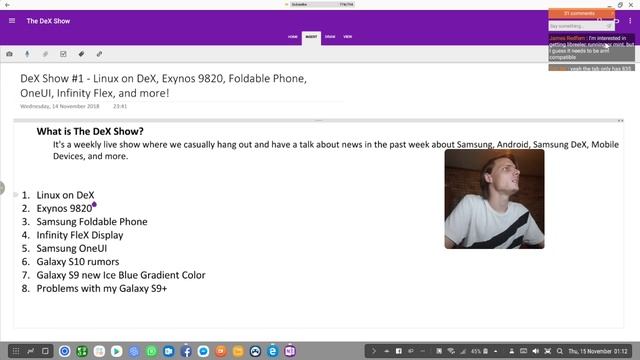Click the tag icon in Insert toolbar
Screen dimensions: 640x360
(x=81, y=54)
